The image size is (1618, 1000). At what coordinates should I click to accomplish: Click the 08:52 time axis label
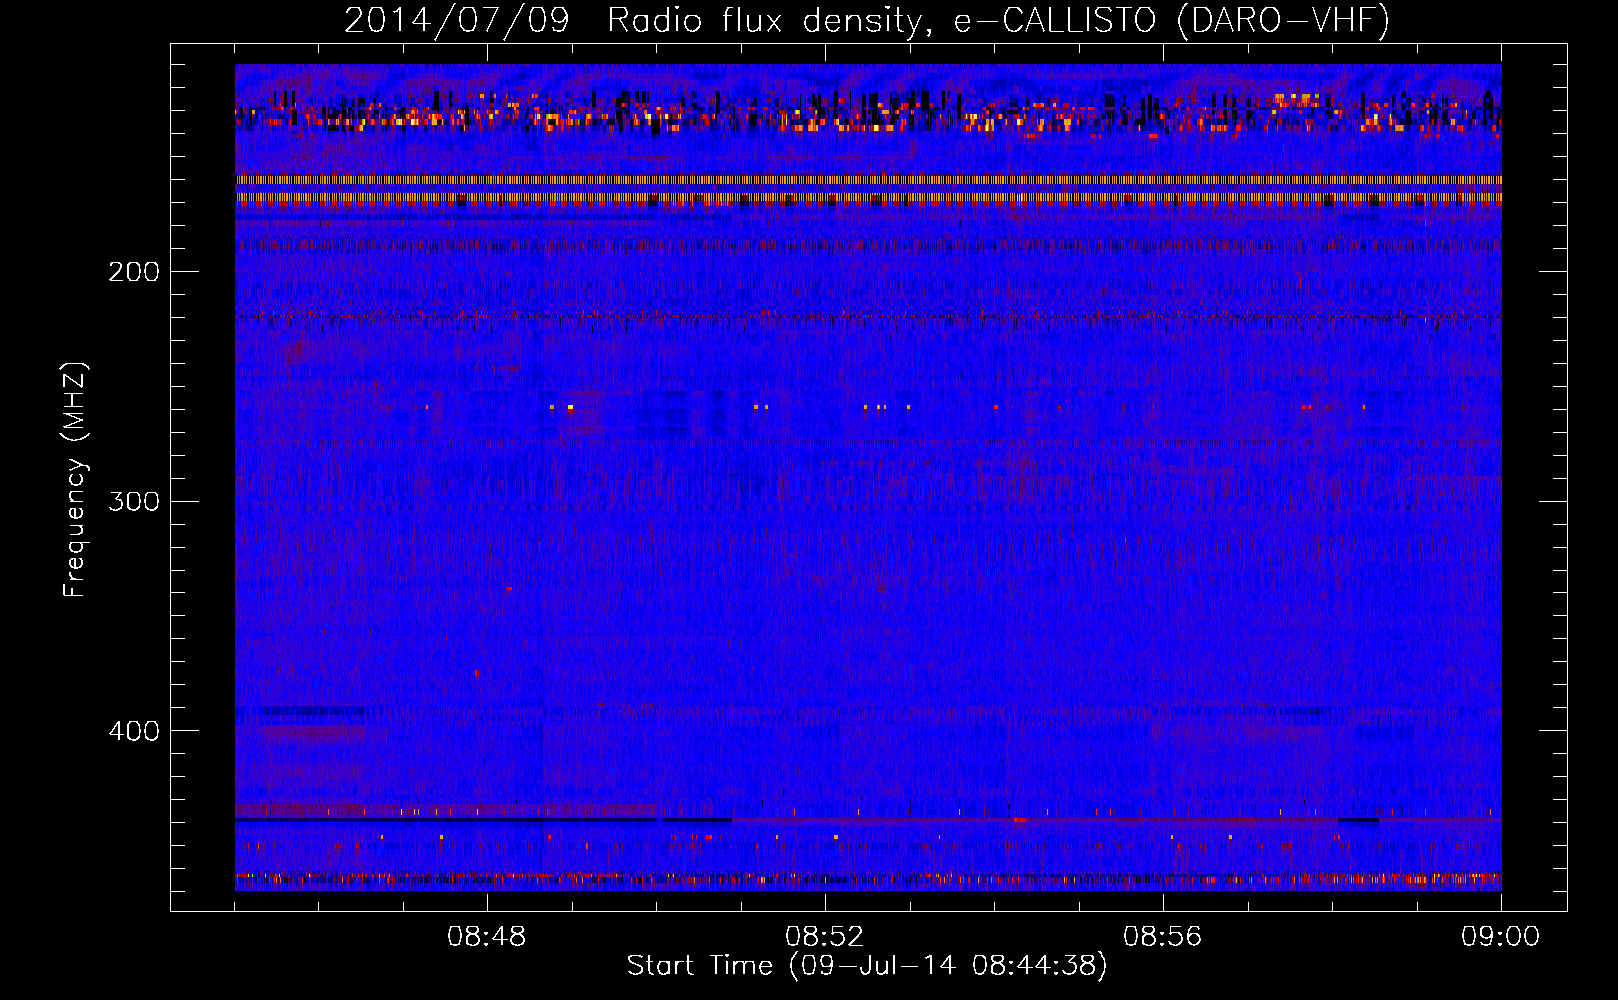tap(825, 937)
